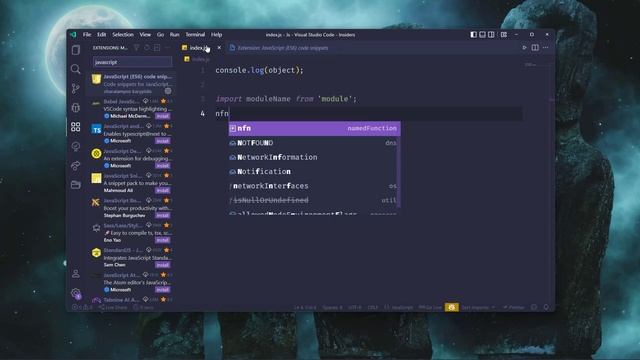
Task: Toggle bottom panel layout icon
Action: 482,35
